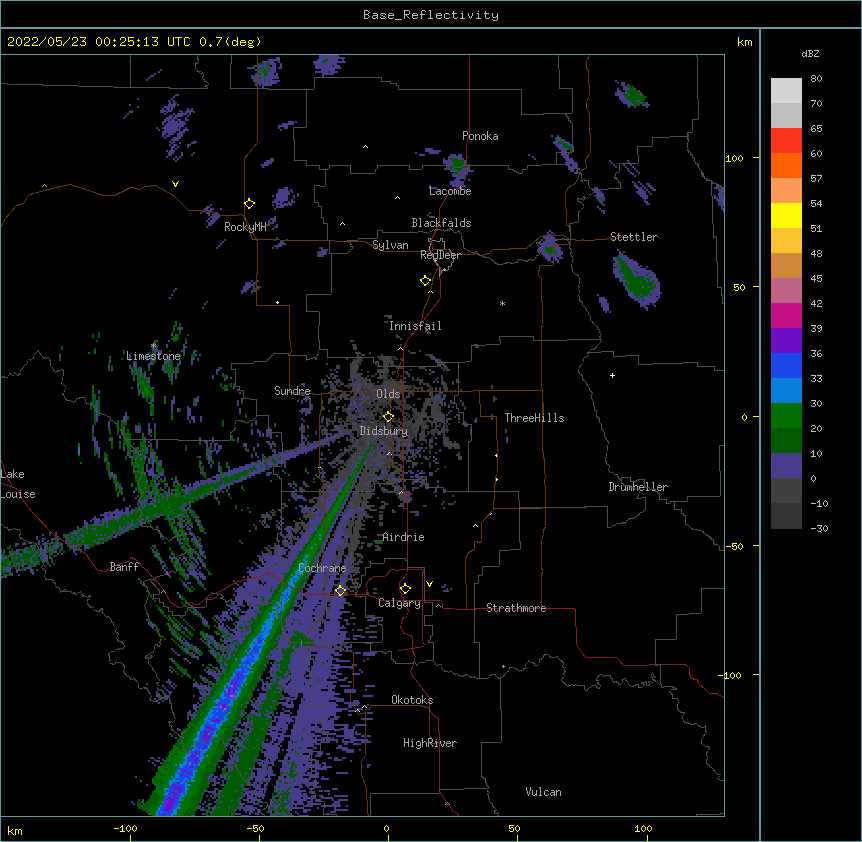Viewport: 862px width, 842px height.
Task: Click the Limestone label
Action: pyautogui.click(x=153, y=356)
